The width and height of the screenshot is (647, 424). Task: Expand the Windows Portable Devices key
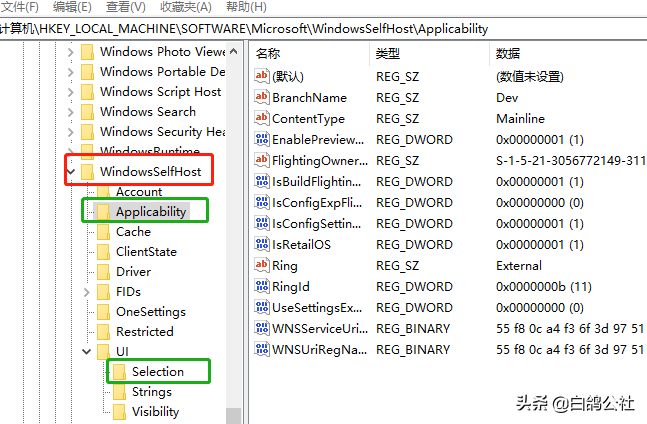coord(71,72)
